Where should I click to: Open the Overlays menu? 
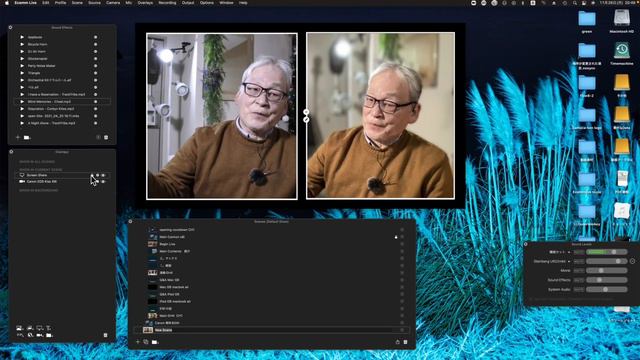(145, 3)
